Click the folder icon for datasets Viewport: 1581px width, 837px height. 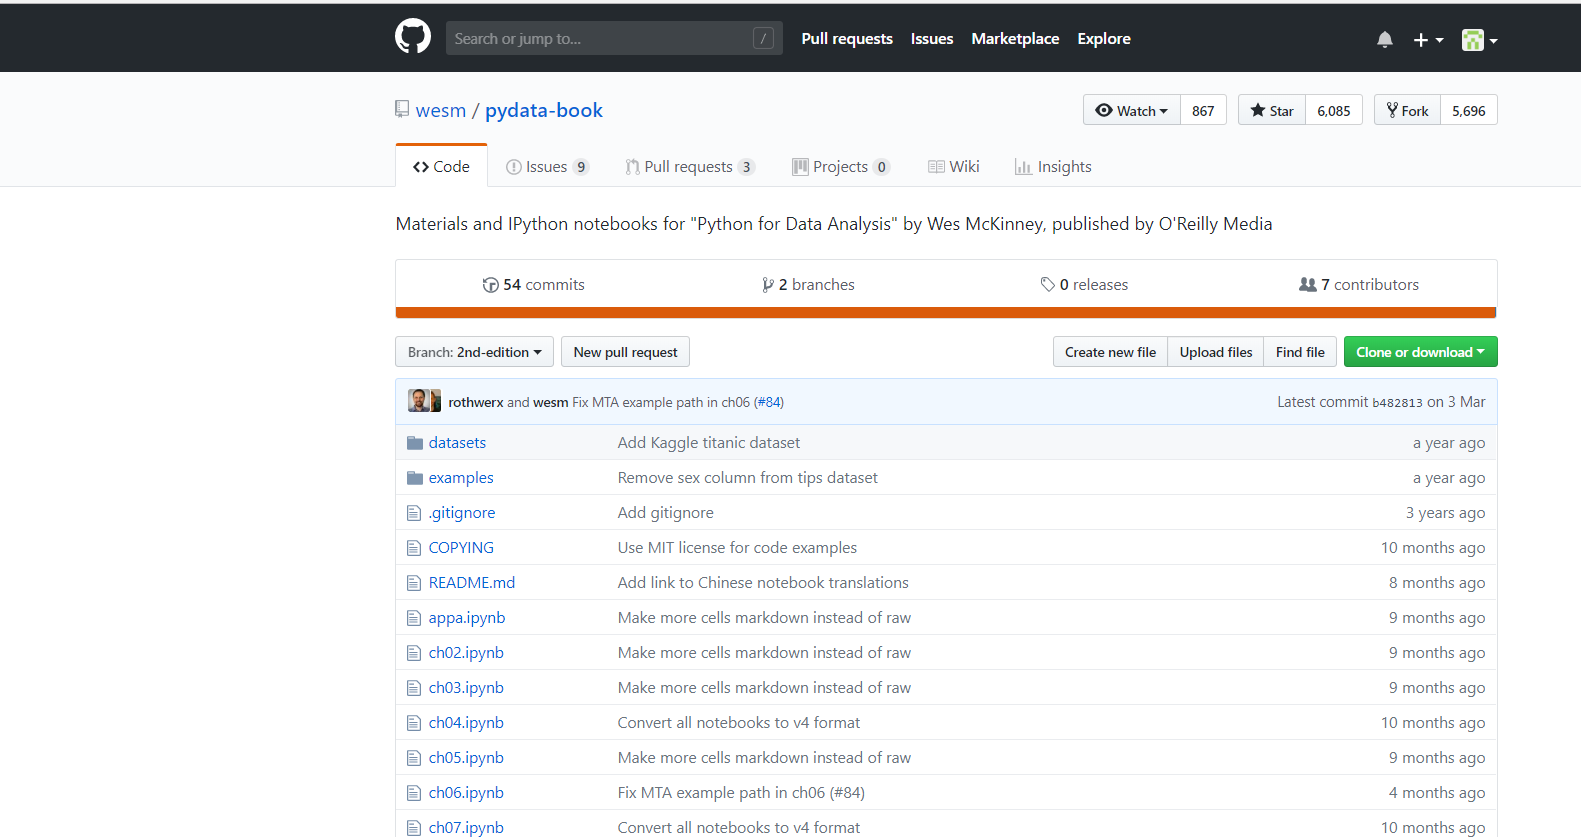pos(415,443)
